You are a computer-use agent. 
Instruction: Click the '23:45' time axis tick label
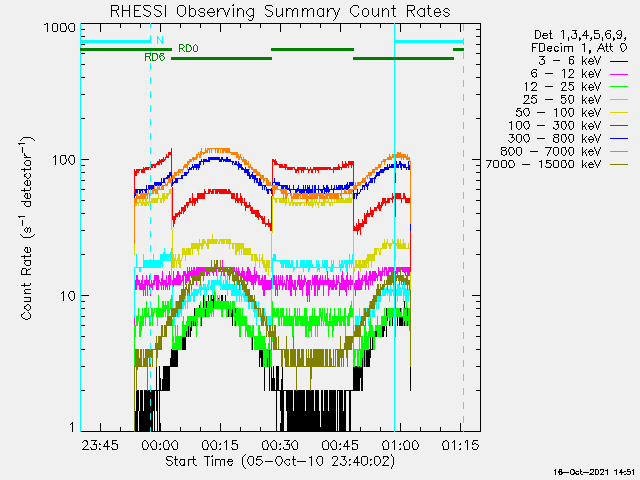pos(100,445)
